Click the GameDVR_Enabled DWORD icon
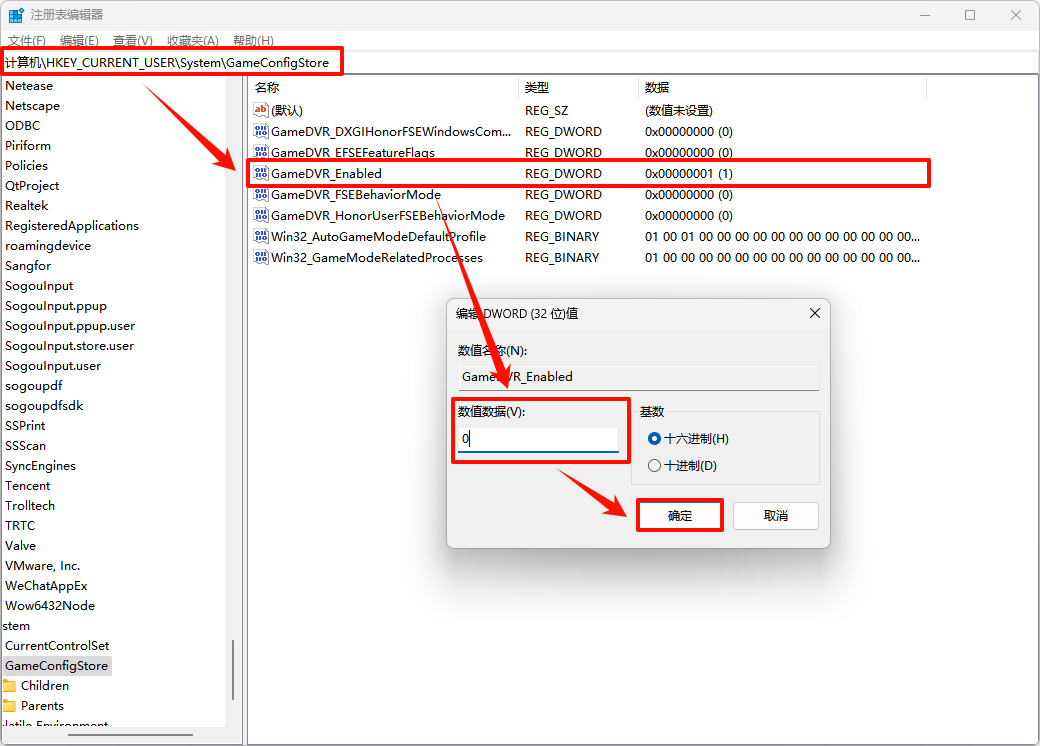Screen dimensions: 1040x746 [x=258, y=173]
